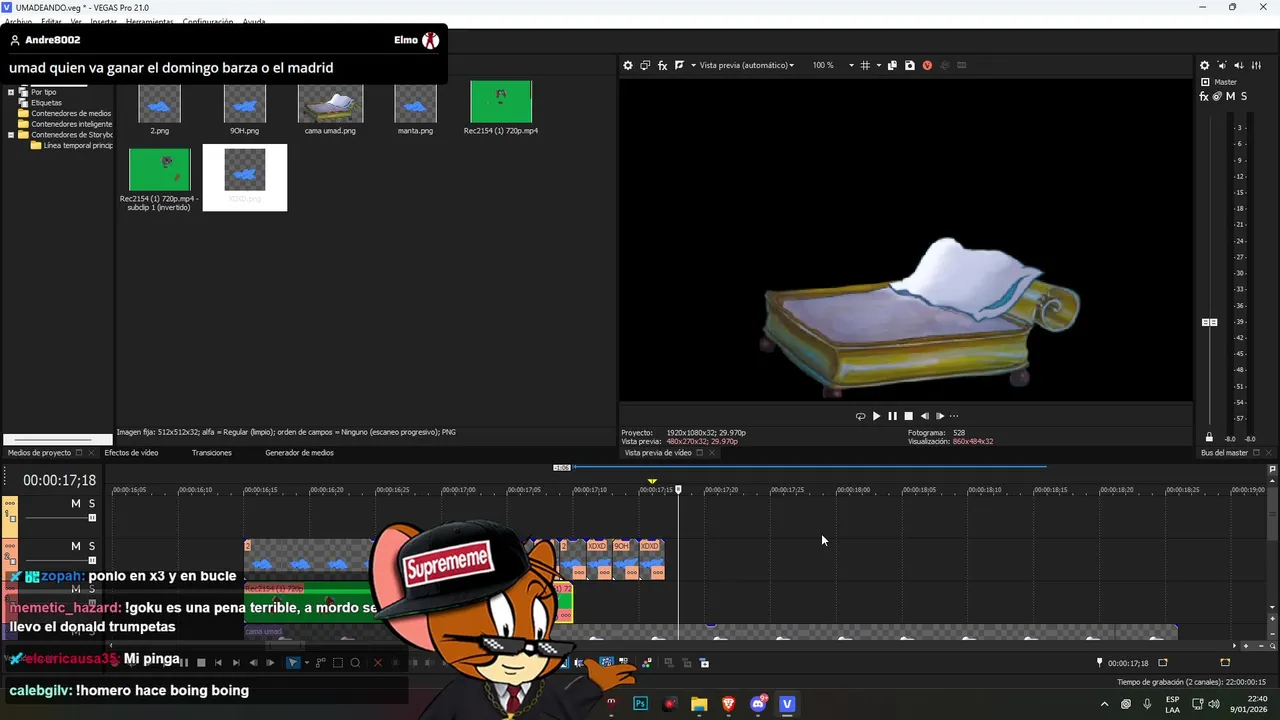Toggle the preview overlay grid icon

[x=865, y=65]
